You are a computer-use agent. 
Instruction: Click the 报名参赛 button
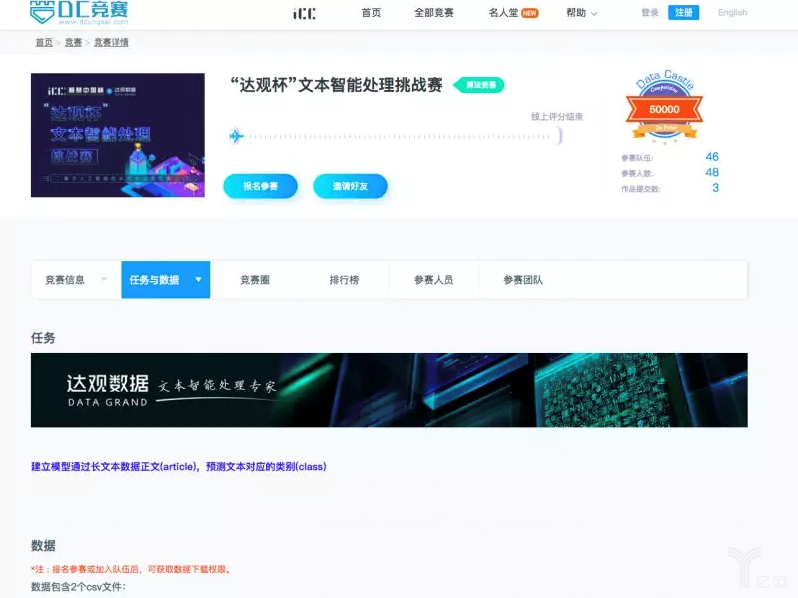pos(261,186)
